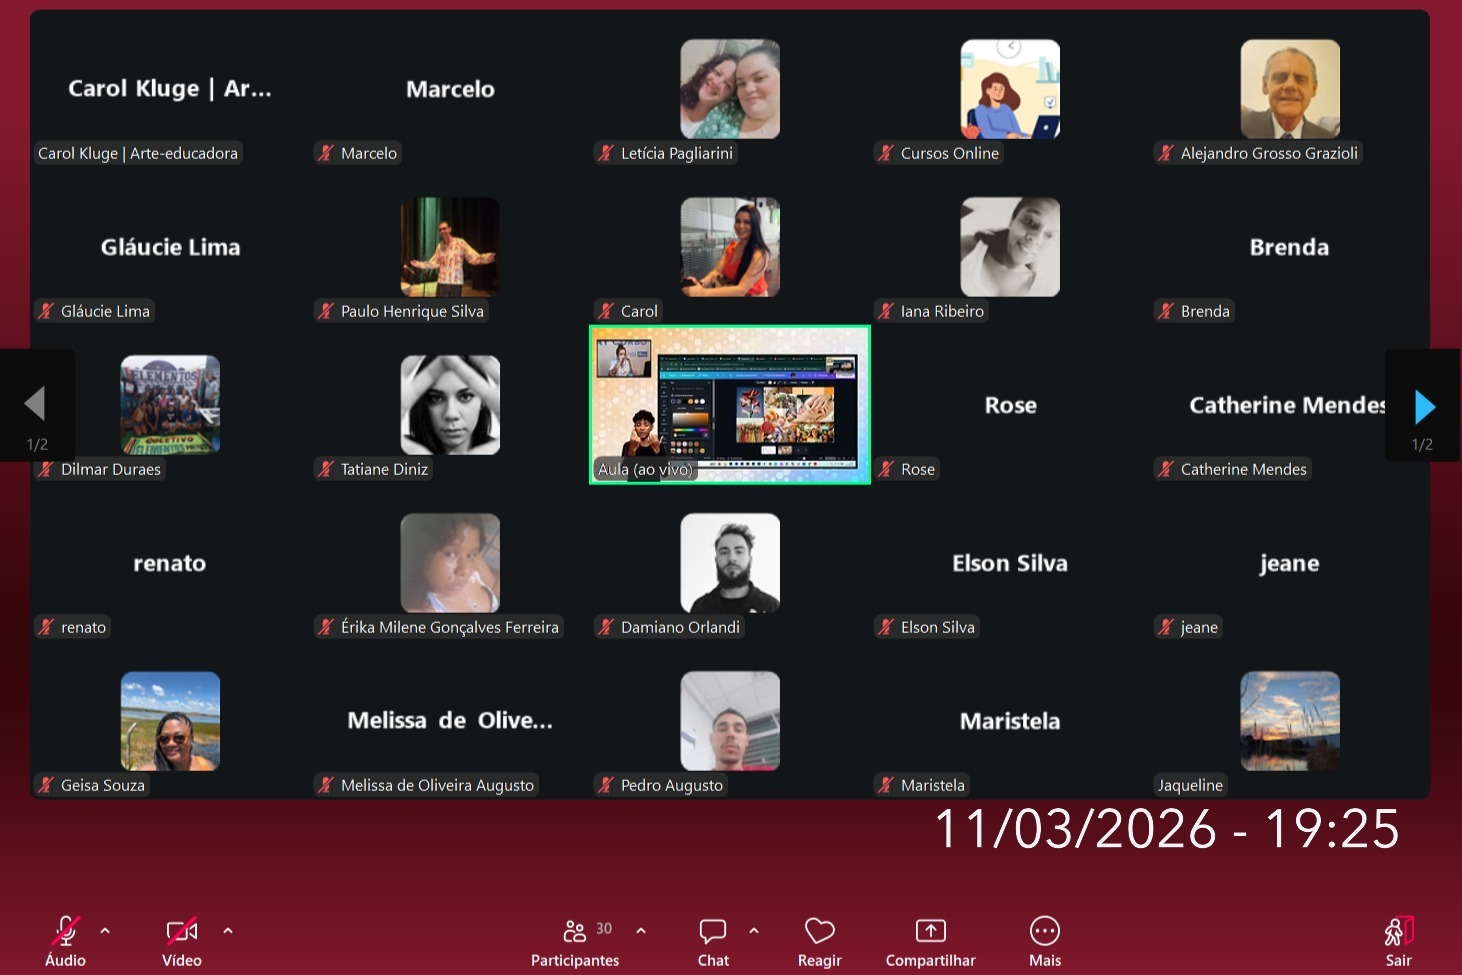Image resolution: width=1462 pixels, height=975 pixels.
Task: Click muted mic icon beside Damiano Orlandi
Action: coord(606,627)
